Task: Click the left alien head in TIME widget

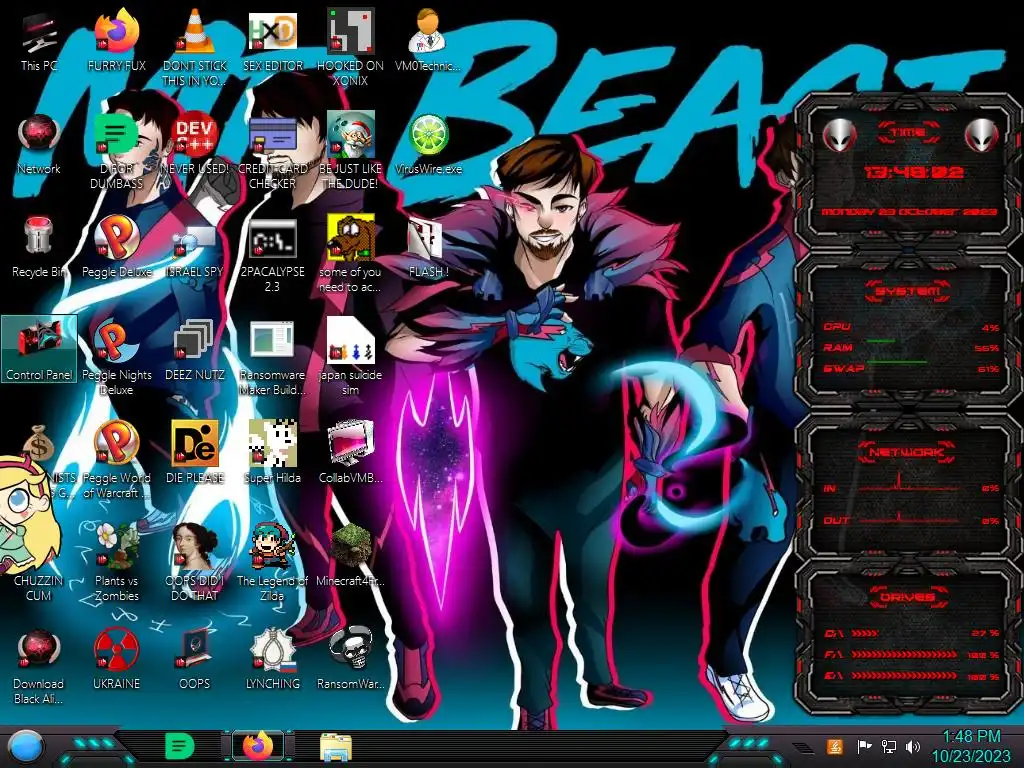Action: tap(839, 135)
